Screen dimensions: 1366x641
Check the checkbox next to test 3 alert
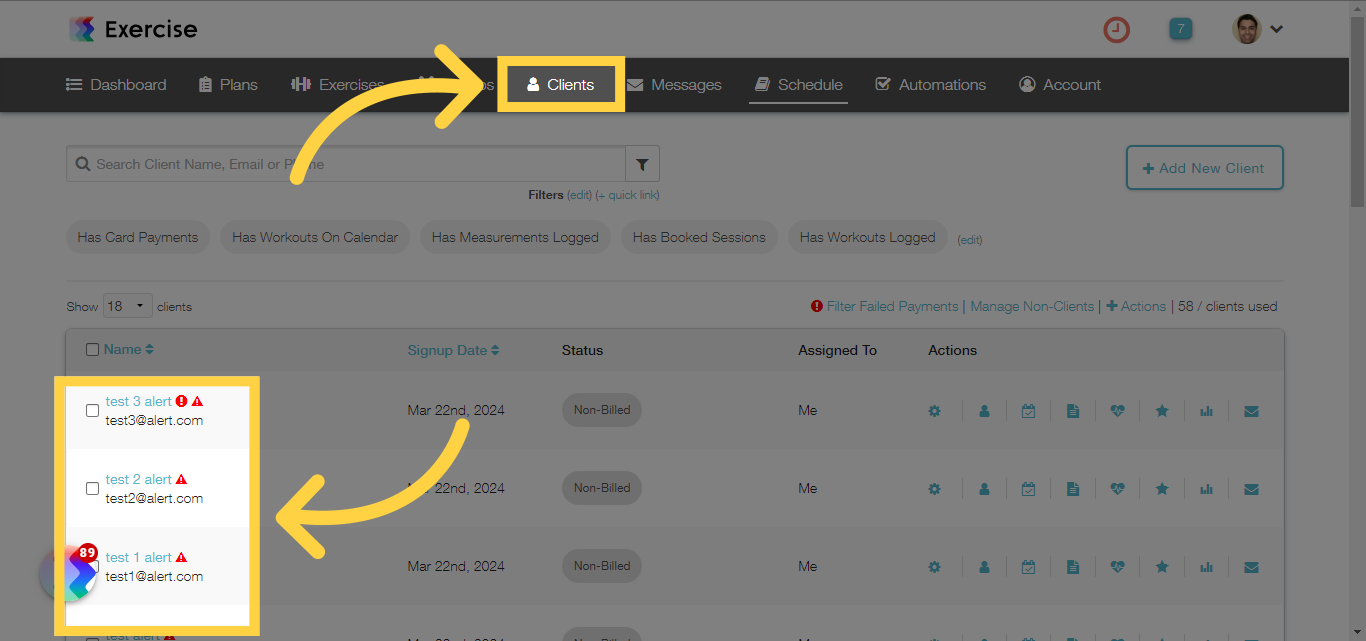[x=92, y=410]
